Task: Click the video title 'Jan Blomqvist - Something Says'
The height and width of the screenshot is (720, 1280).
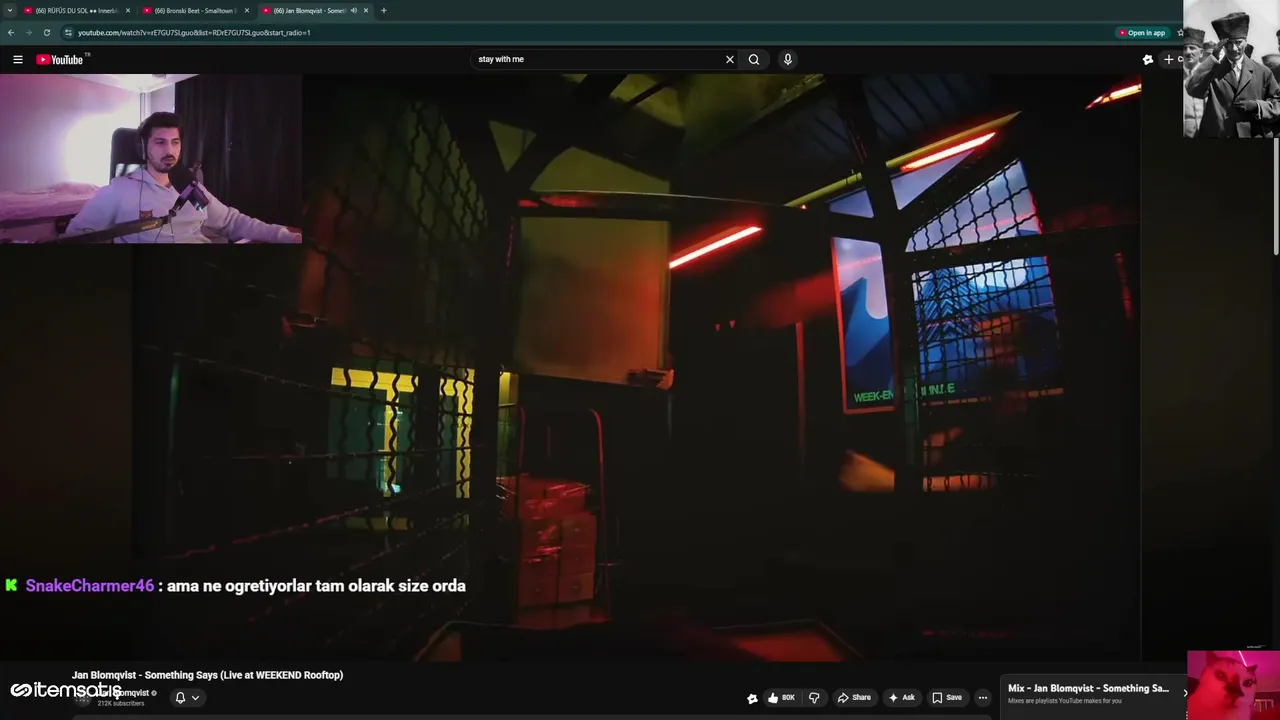Action: click(x=207, y=675)
